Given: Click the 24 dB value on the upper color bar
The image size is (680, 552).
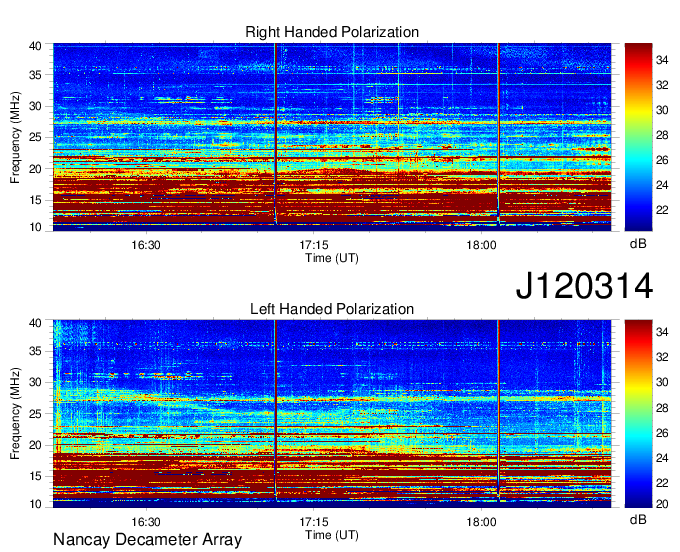Looking at the screenshot, I should tap(662, 185).
